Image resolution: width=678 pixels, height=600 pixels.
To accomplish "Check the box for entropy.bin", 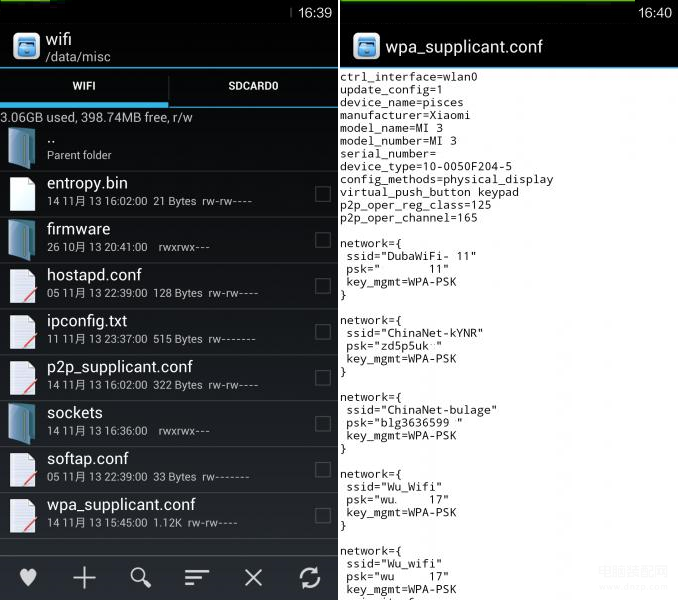I will [x=323, y=194].
